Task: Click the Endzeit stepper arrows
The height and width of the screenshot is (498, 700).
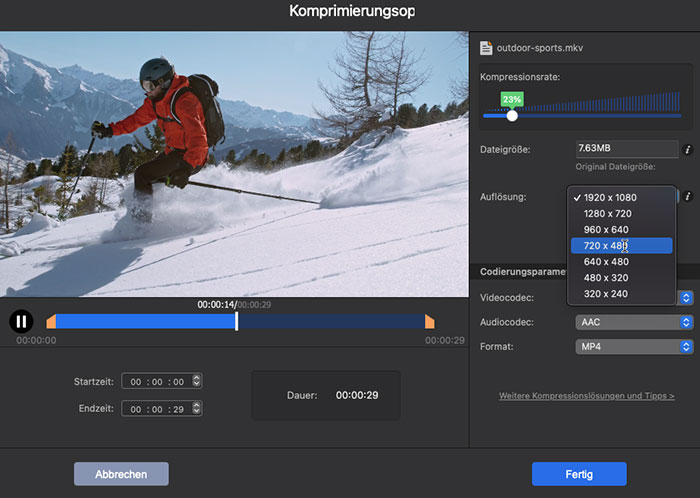Action: click(x=196, y=408)
